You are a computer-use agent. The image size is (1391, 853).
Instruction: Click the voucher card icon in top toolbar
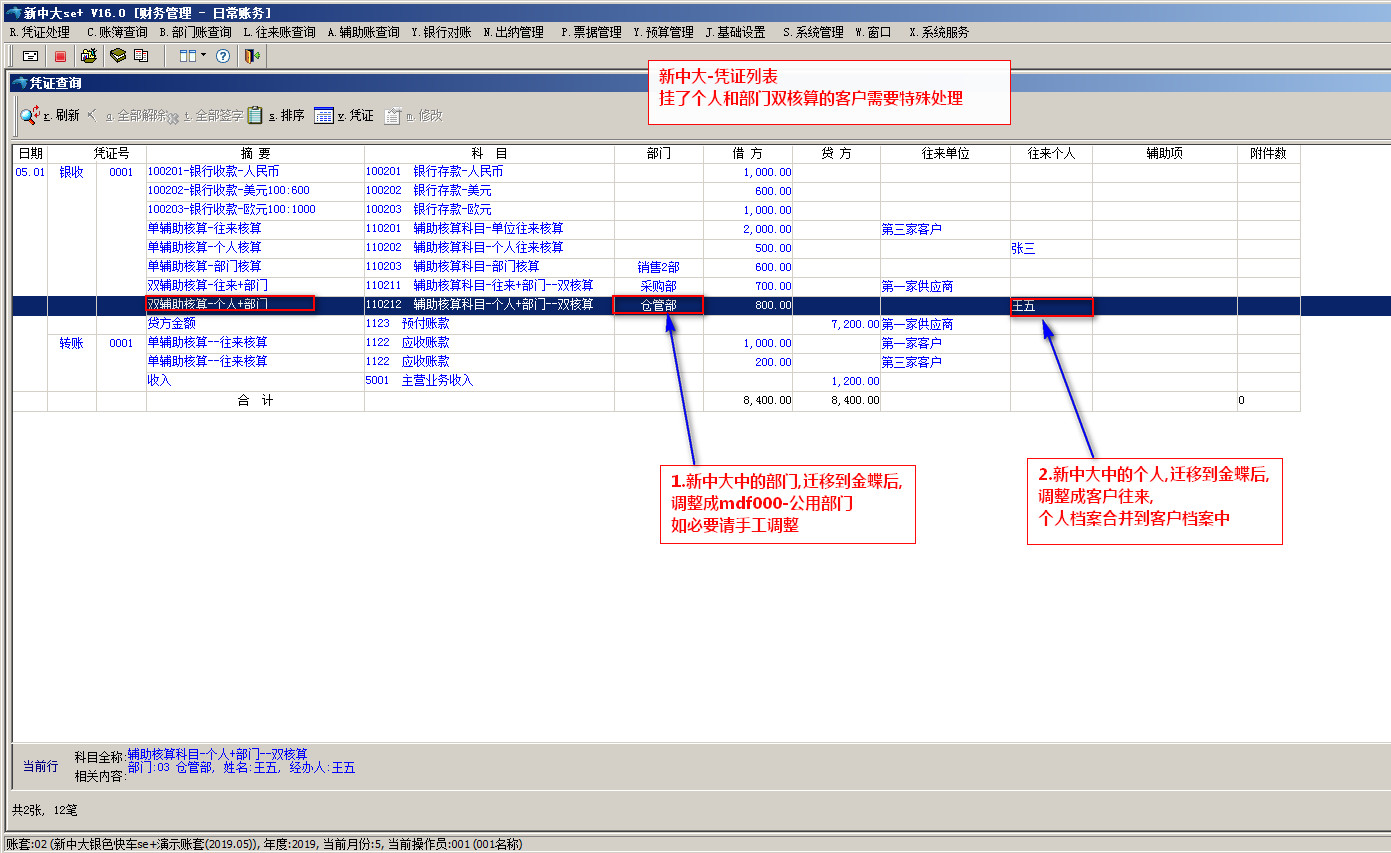pyautogui.click(x=31, y=56)
